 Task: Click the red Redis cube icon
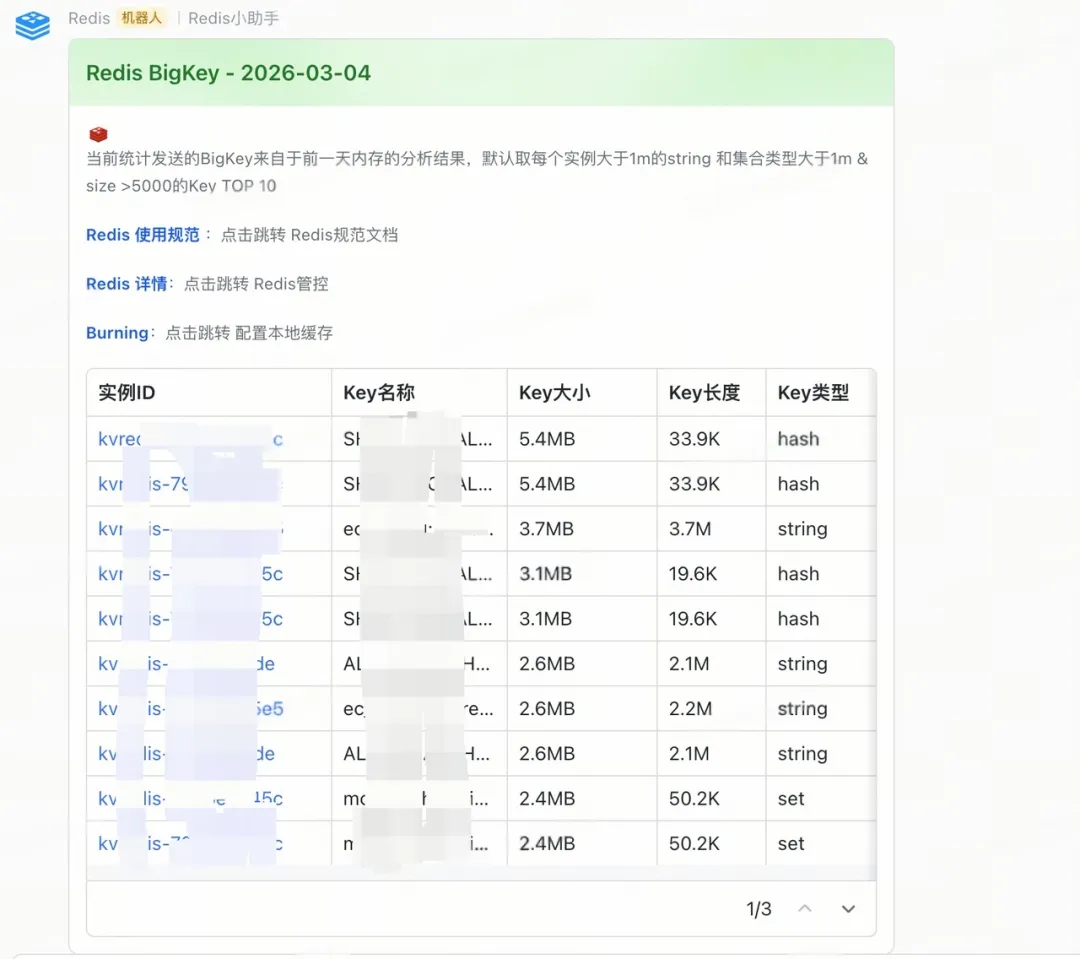(98, 134)
